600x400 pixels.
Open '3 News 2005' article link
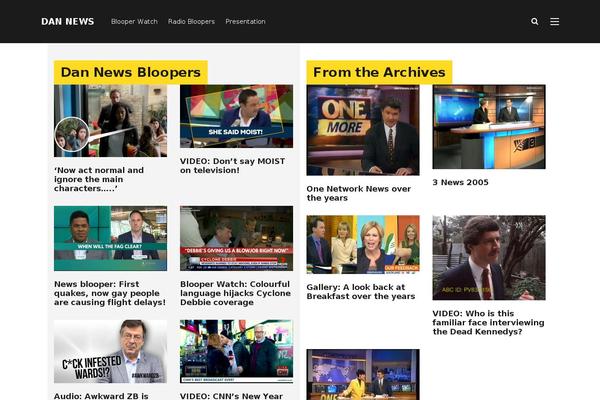click(460, 182)
